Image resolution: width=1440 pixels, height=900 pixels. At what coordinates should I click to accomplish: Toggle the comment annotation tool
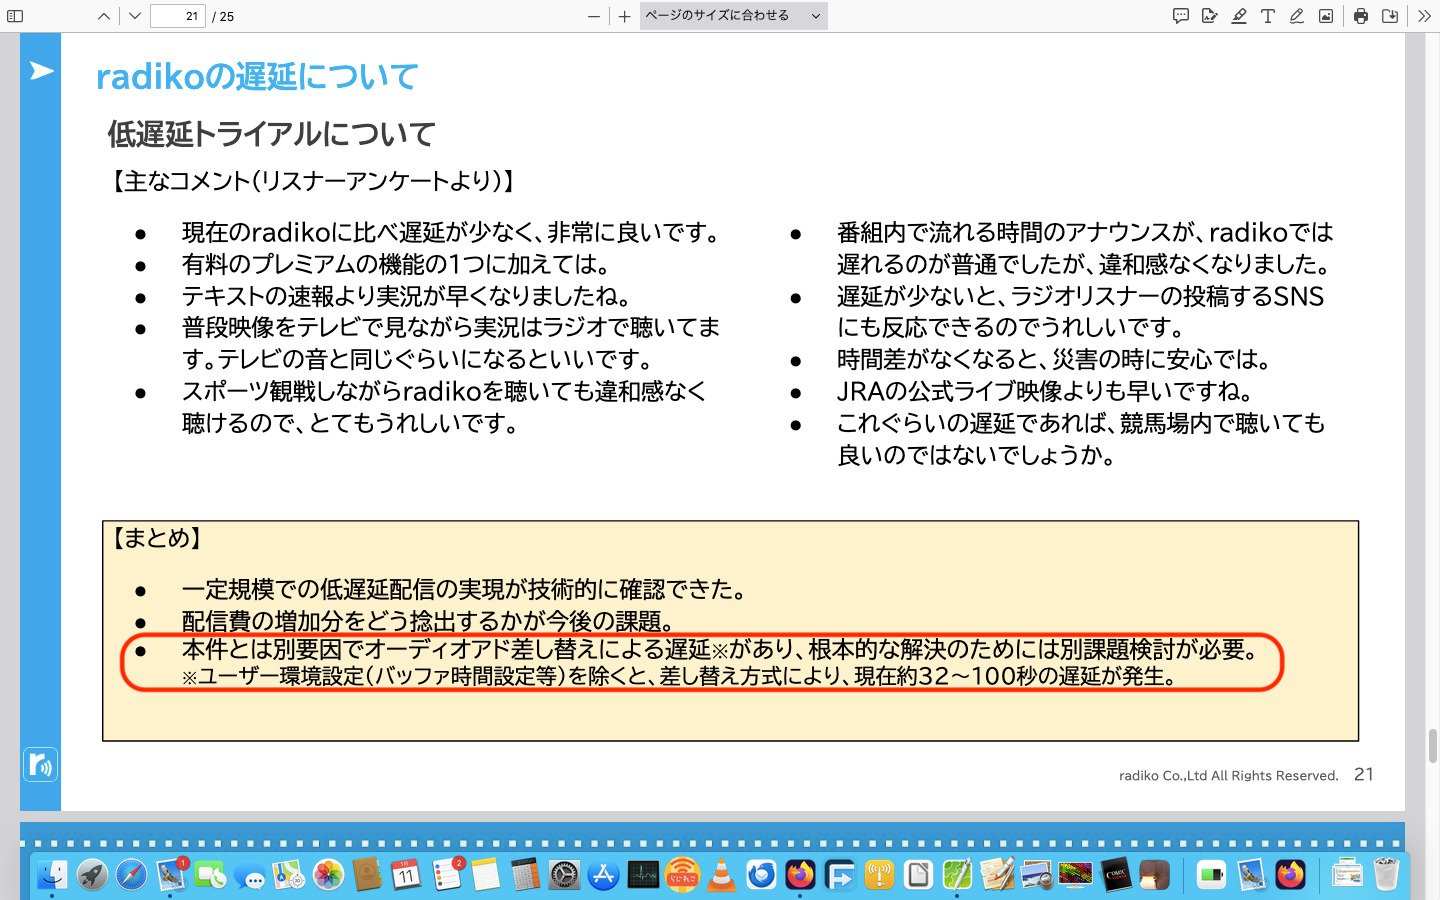[x=1181, y=16]
